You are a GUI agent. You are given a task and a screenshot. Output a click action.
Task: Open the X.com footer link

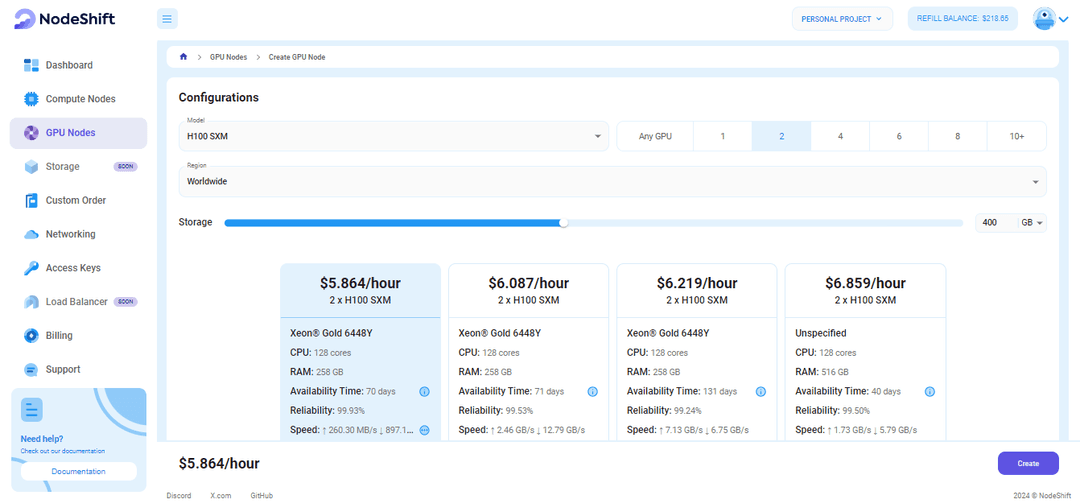pos(220,496)
